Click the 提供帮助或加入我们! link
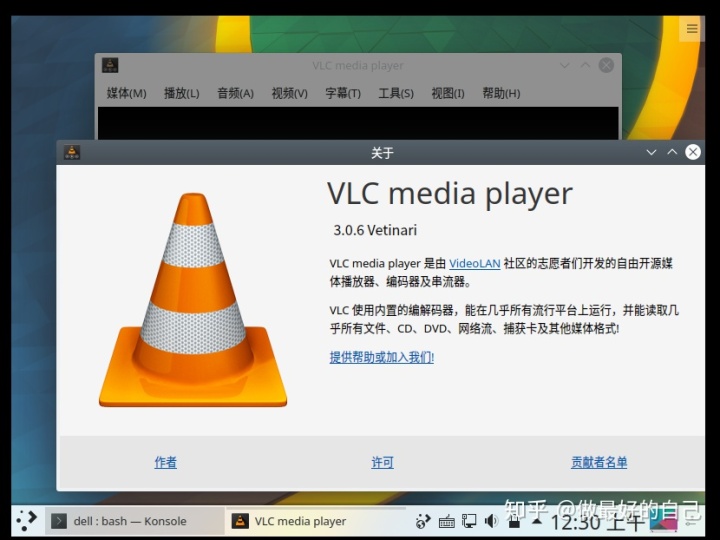 pyautogui.click(x=382, y=357)
